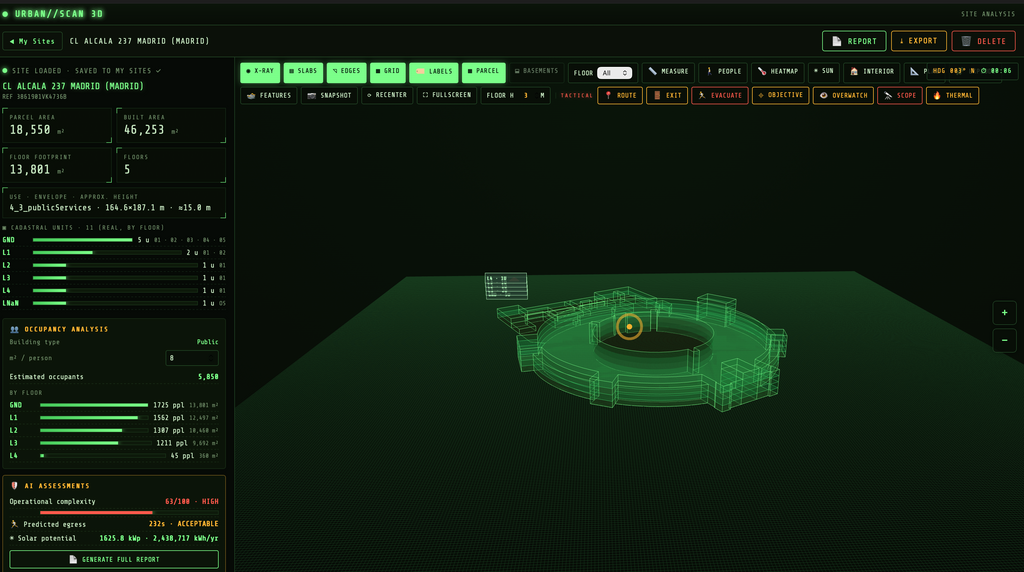Click the EXPORT download button
The height and width of the screenshot is (572, 1024).
tap(918, 41)
